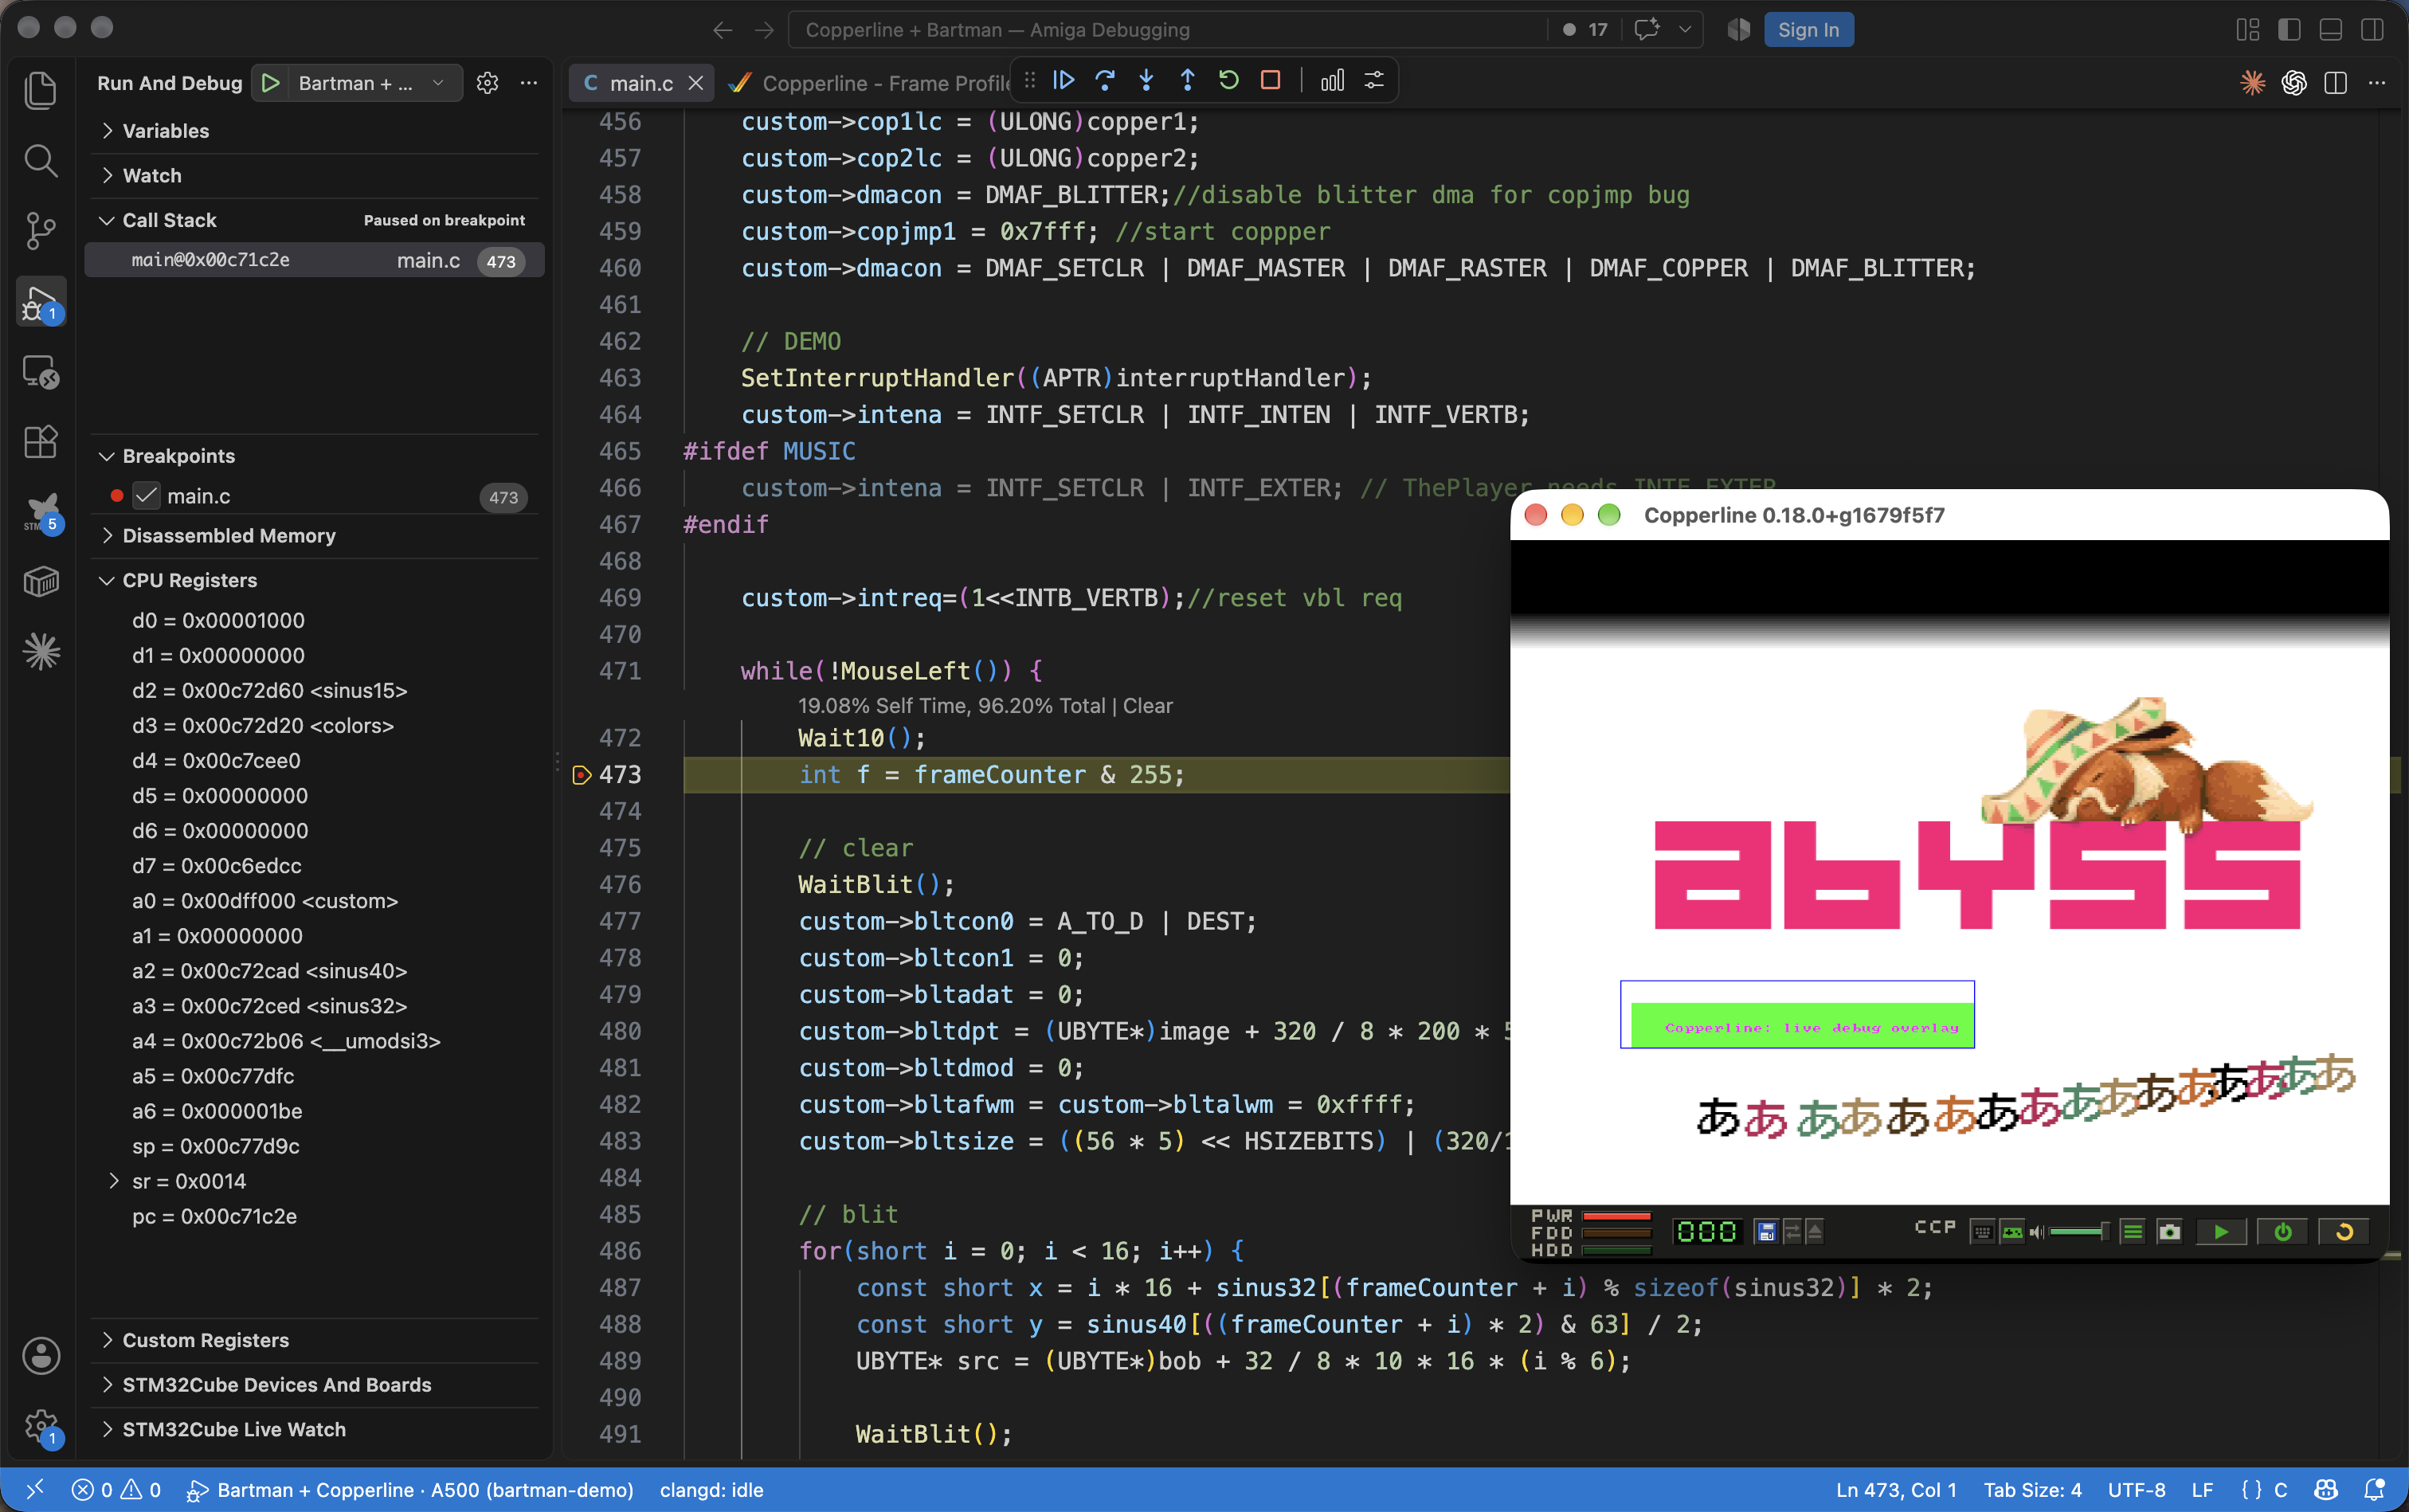The height and width of the screenshot is (1512, 2409).
Task: Start debugging with the green play icon
Action: click(x=270, y=83)
